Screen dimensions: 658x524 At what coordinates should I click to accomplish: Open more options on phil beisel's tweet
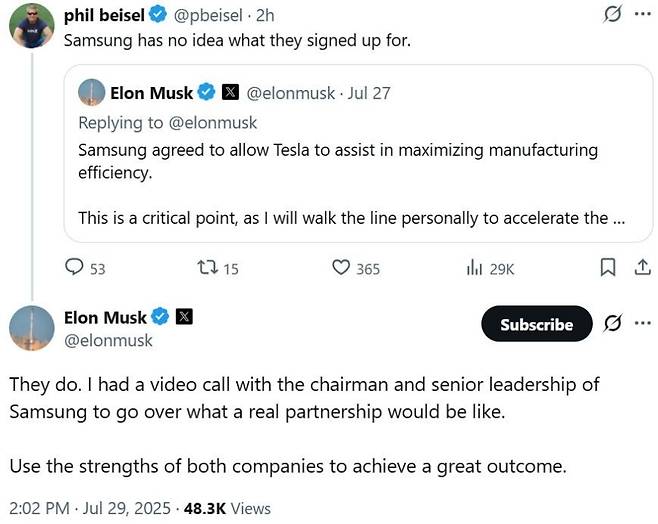click(643, 14)
